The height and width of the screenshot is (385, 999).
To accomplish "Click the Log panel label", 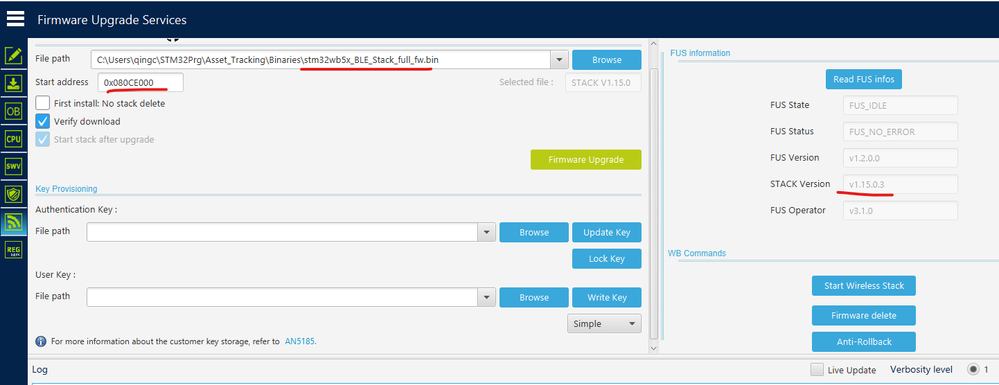I will [x=40, y=370].
